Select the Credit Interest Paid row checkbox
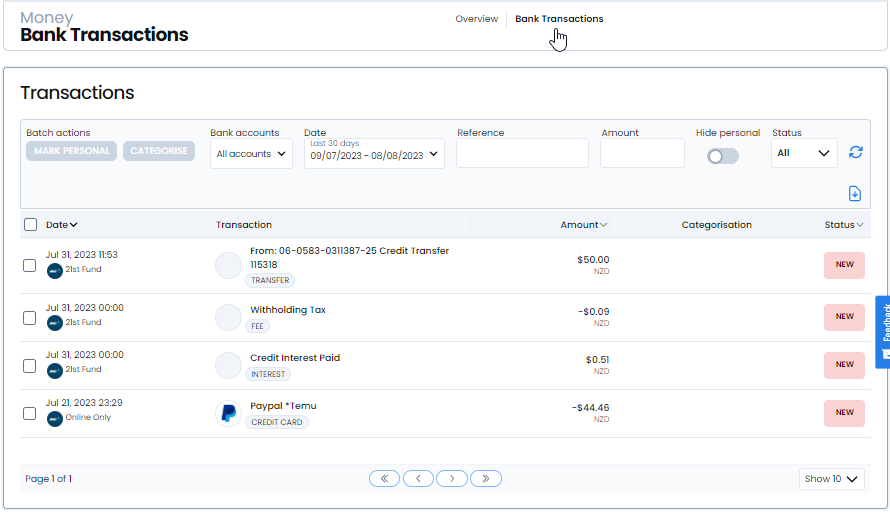Viewport: 890px width, 513px height. [x=30, y=366]
